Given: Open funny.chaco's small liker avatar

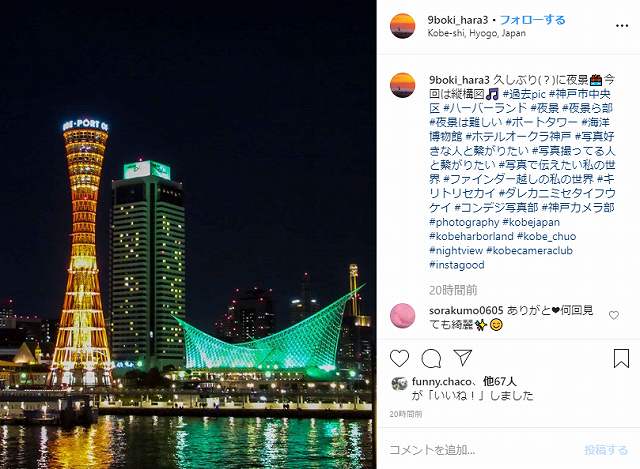Looking at the screenshot, I should (399, 383).
